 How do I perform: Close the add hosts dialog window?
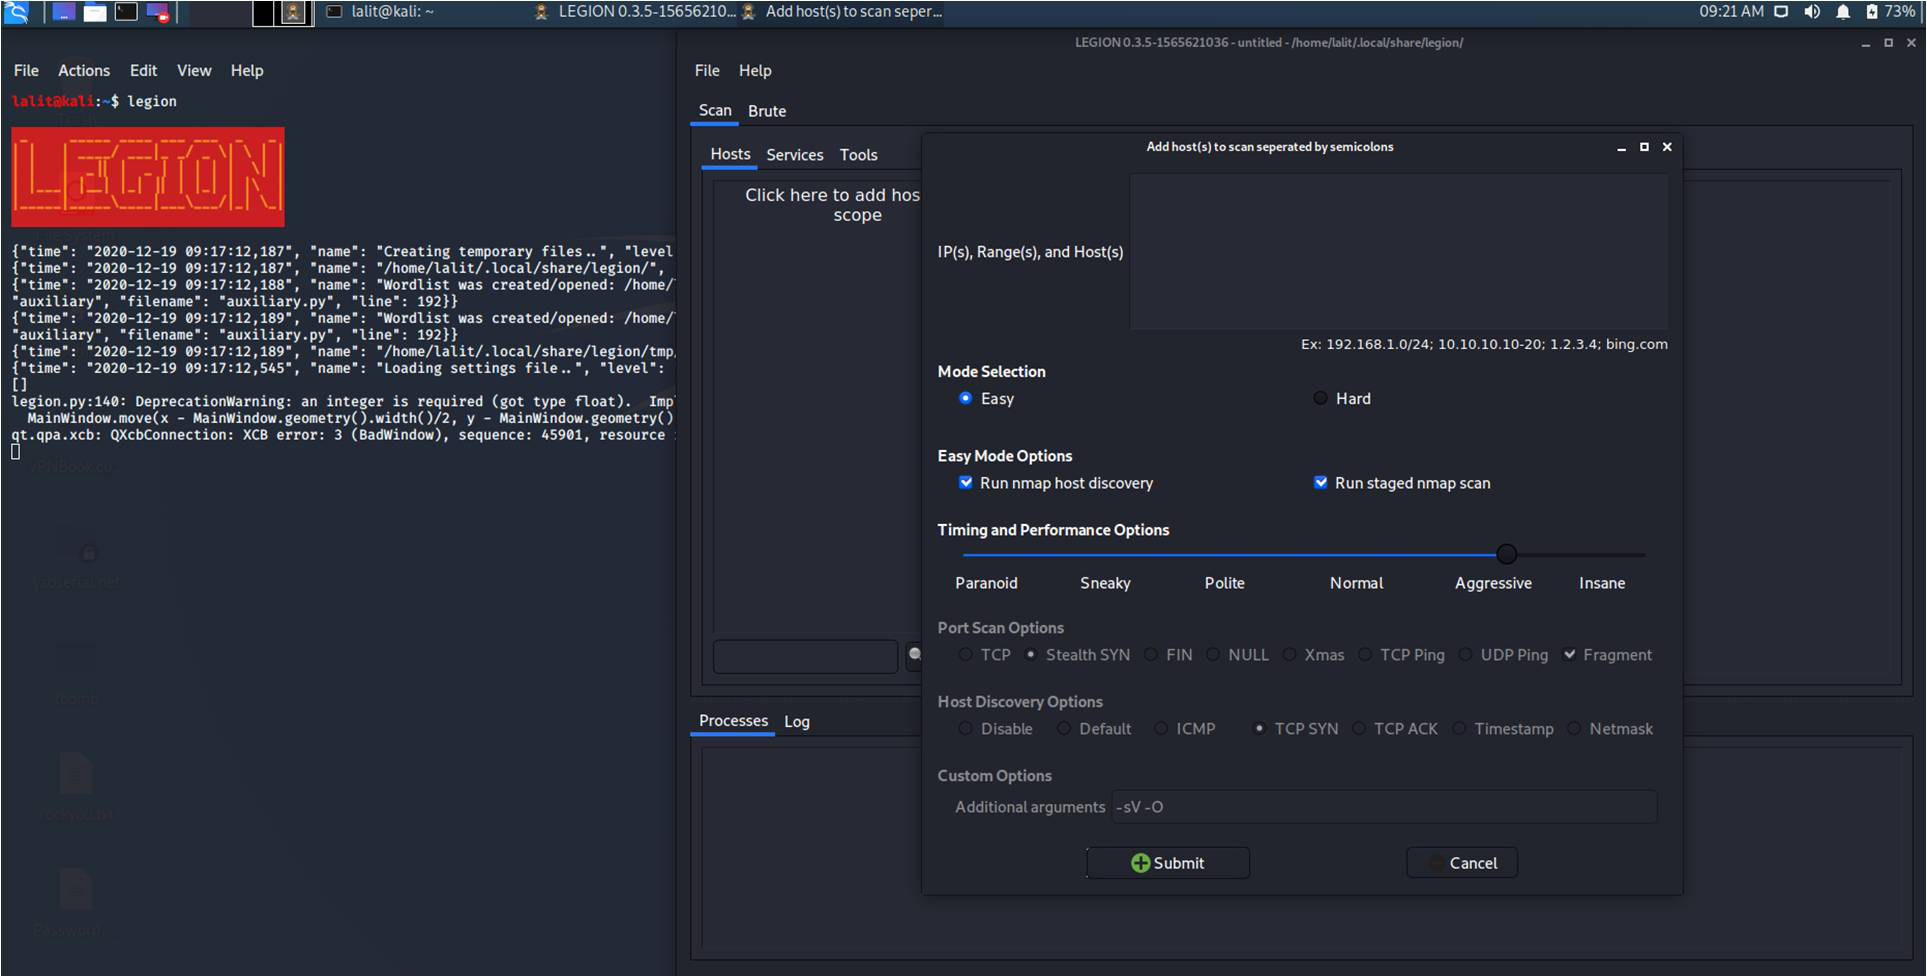1667,147
